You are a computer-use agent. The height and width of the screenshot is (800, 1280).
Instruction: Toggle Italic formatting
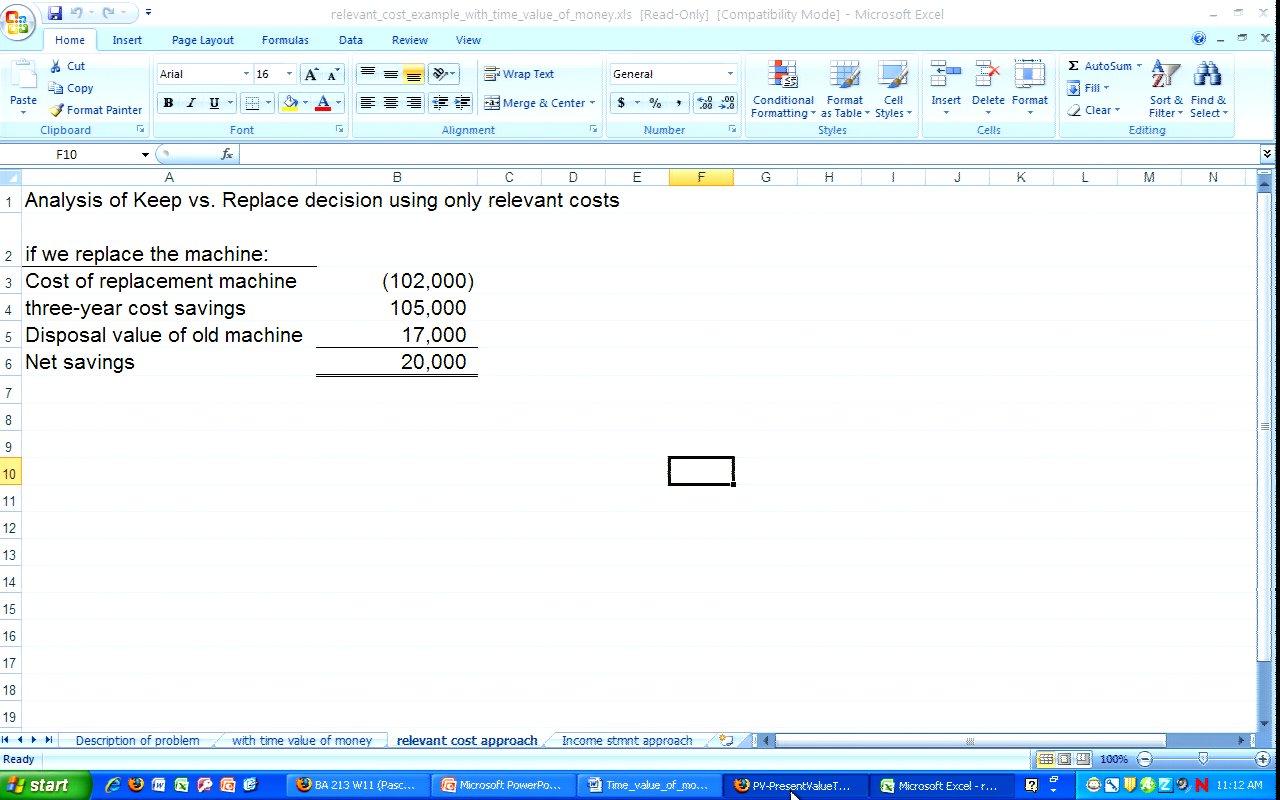(191, 103)
